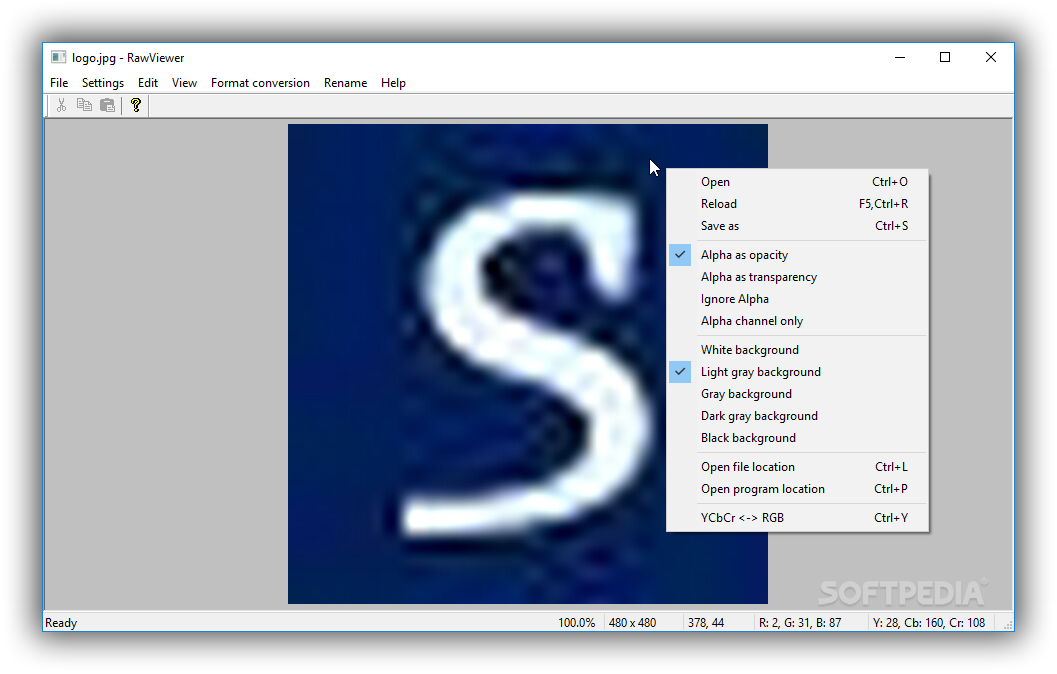Image resolution: width=1057 pixels, height=674 pixels.
Task: Click the 480 x 480 dimensions status
Action: [632, 623]
